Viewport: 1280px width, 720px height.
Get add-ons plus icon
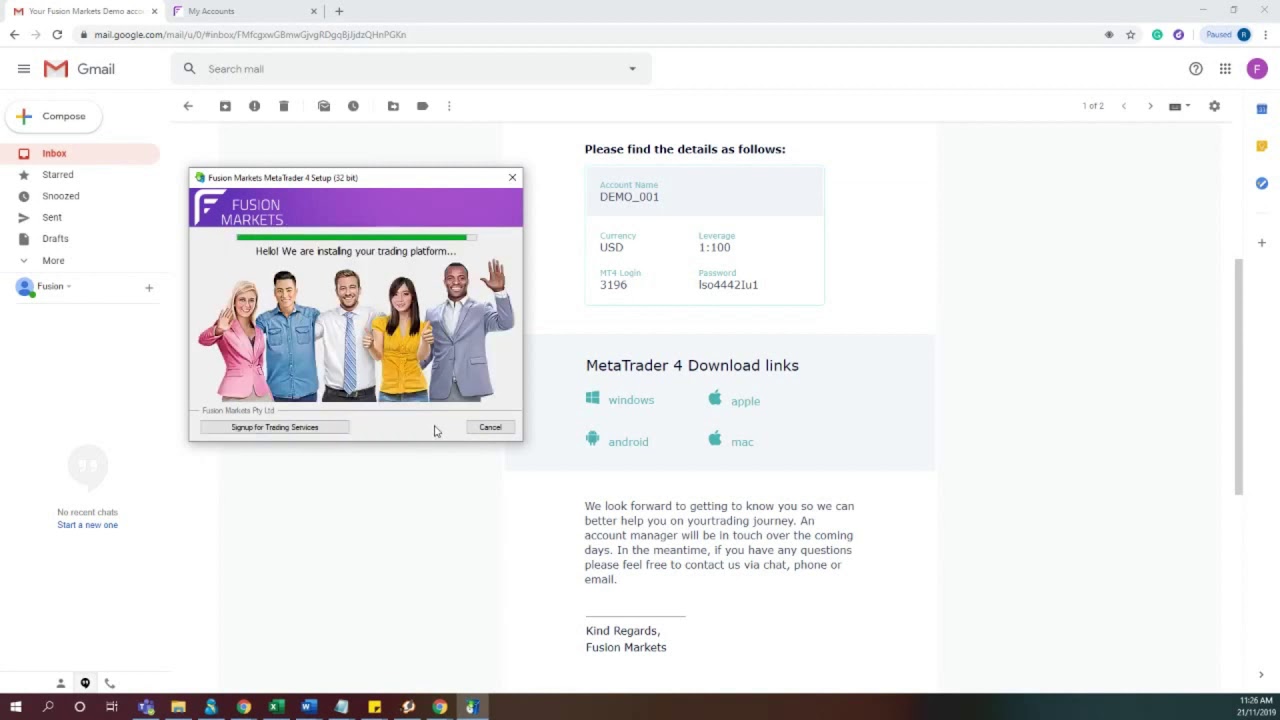[x=1262, y=243]
